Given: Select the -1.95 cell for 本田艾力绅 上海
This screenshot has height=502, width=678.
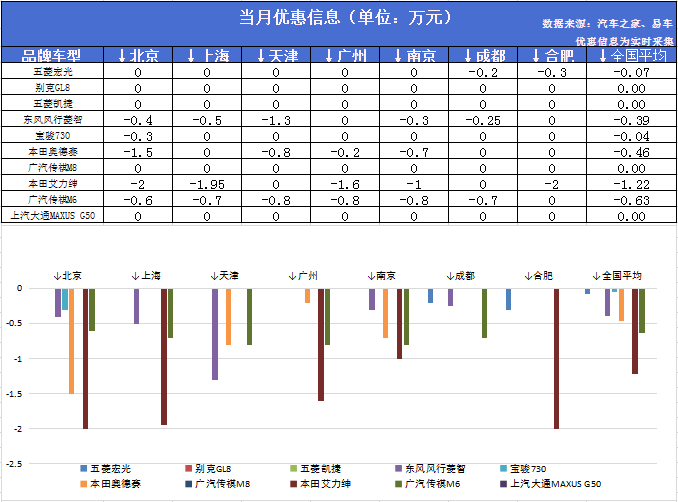Looking at the screenshot, I should (207, 184).
